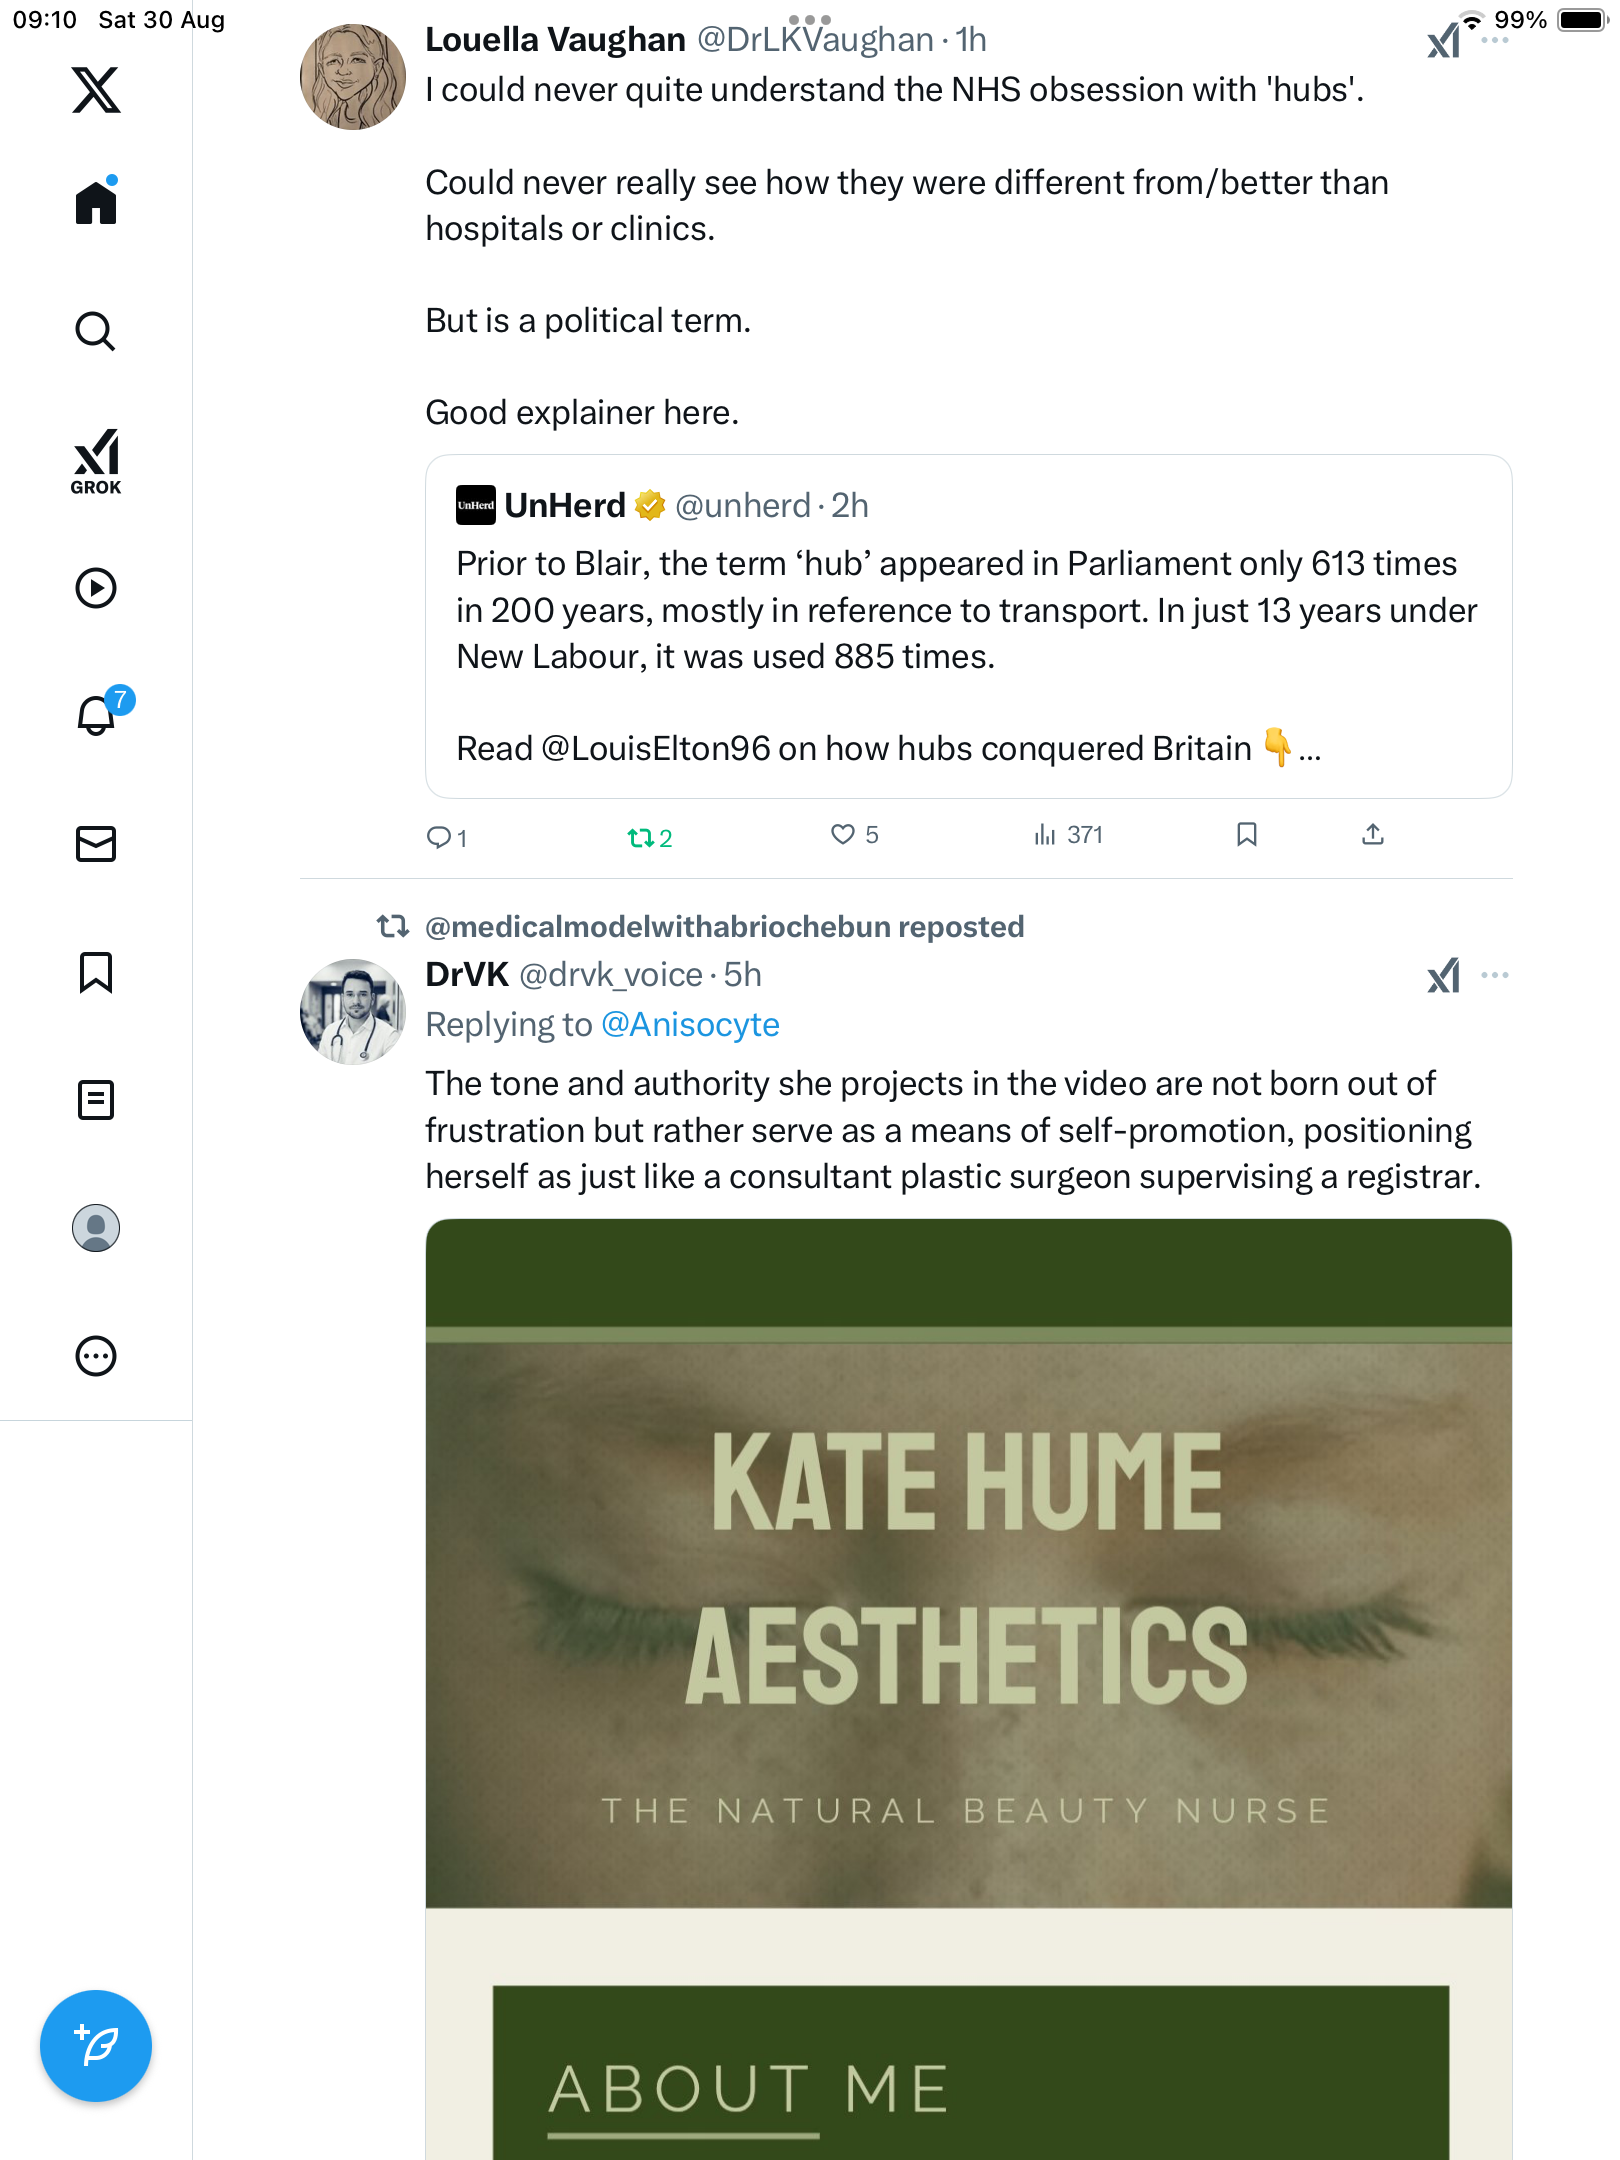
Task: Expand the sidebar More menu
Action: 96,1356
